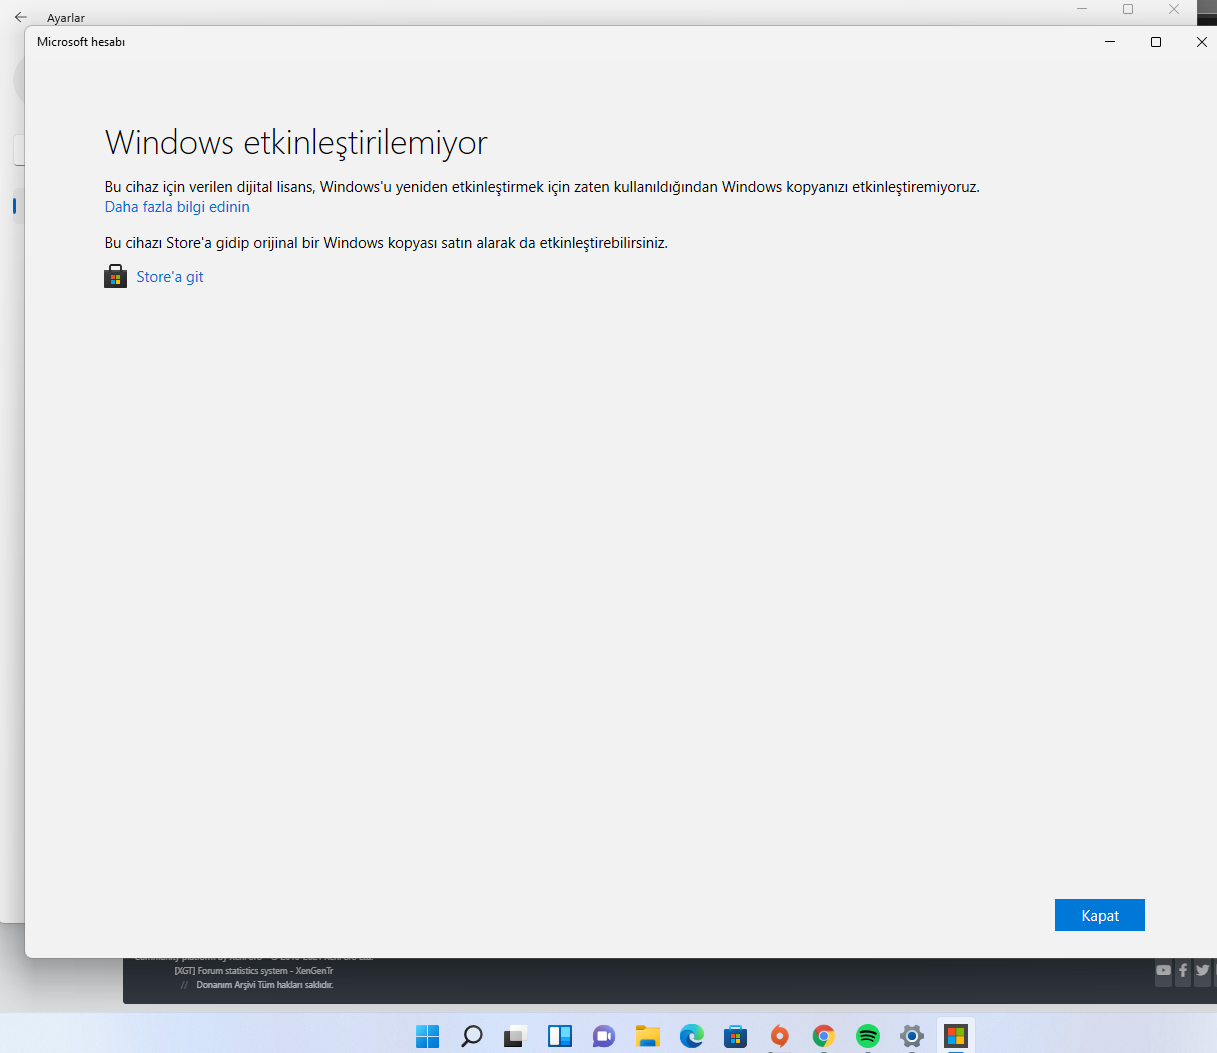Click the 'Windows etkinleştirilemiyor' heading
Image resolution: width=1217 pixels, height=1053 pixels.
coord(296,143)
